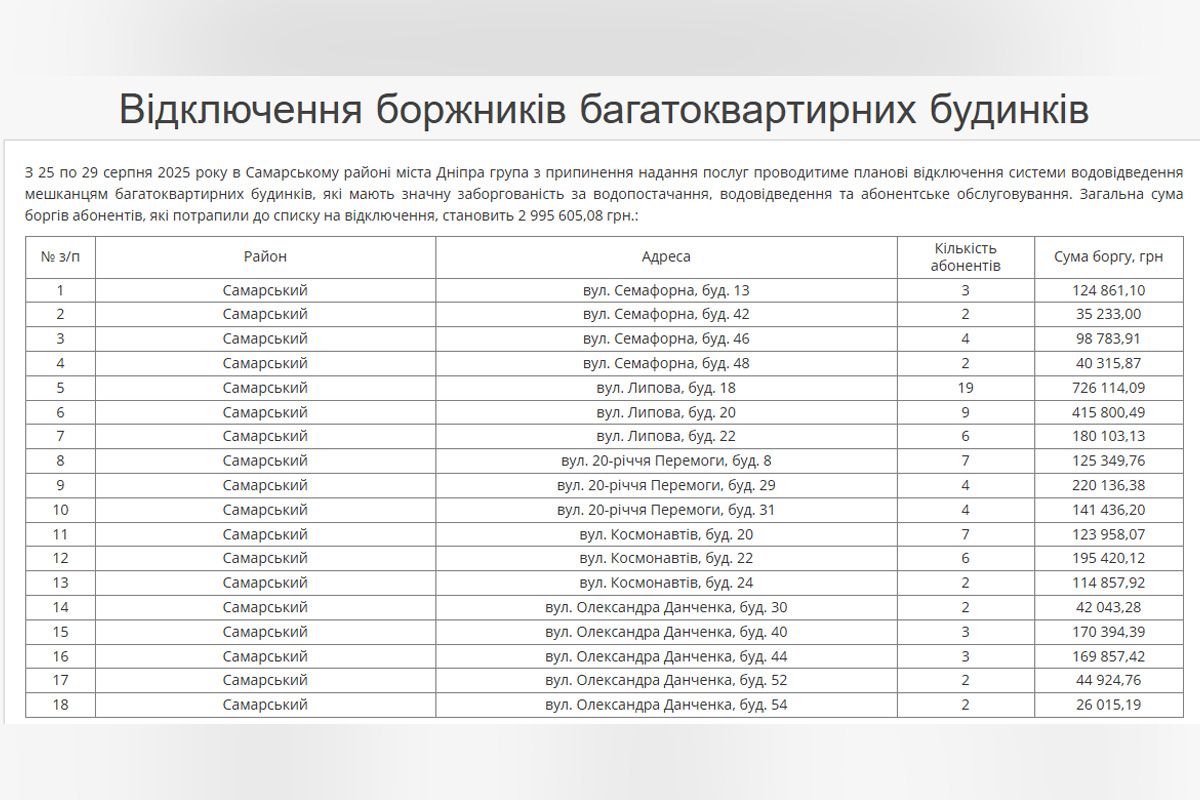
Task: Click address 'вул. 20-річчя Перемоги, буд. 29'
Action: tap(666, 485)
